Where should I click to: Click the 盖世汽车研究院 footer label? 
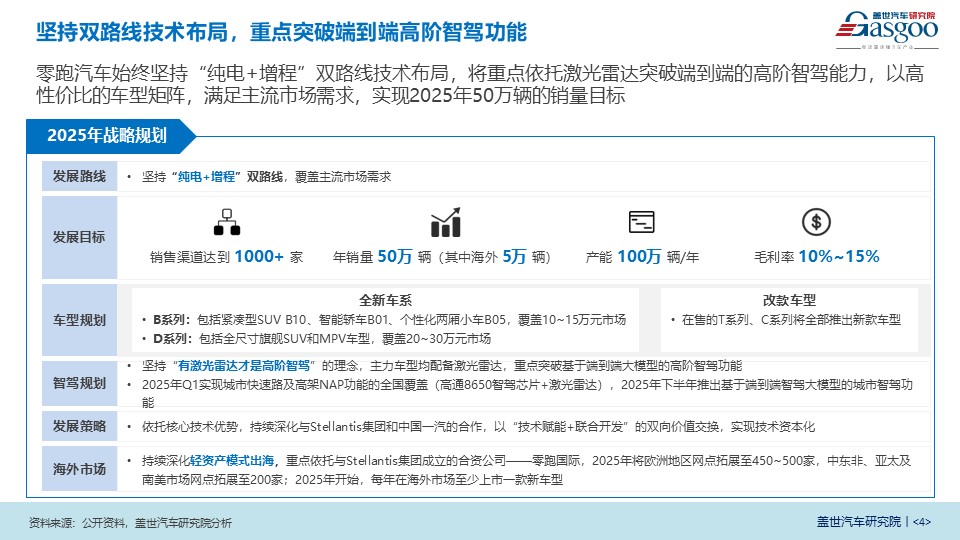click(858, 522)
